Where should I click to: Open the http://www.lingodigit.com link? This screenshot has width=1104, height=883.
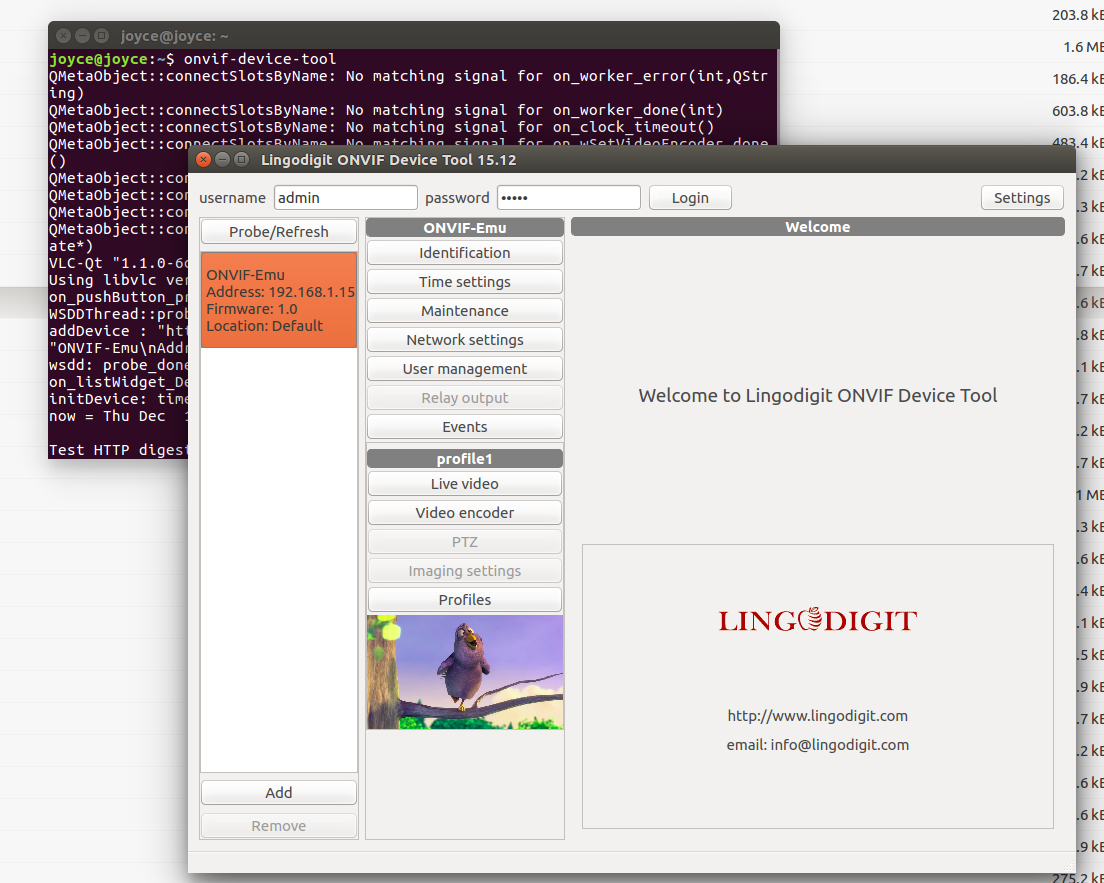coord(817,715)
